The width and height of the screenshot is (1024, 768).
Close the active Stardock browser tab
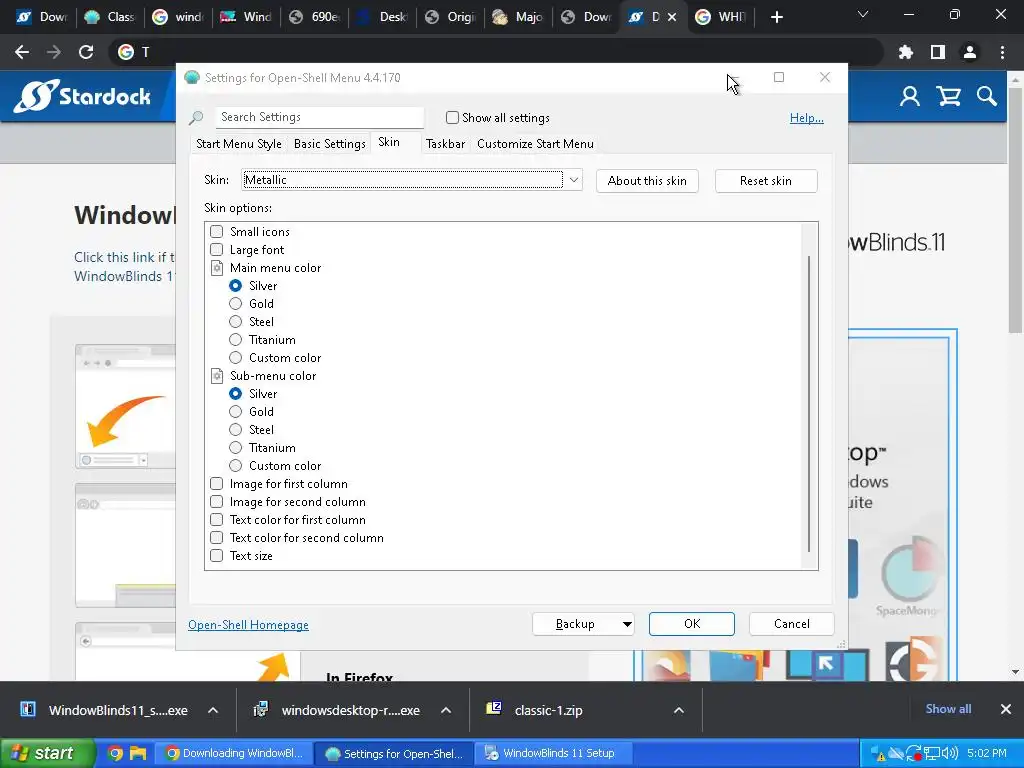[672, 17]
